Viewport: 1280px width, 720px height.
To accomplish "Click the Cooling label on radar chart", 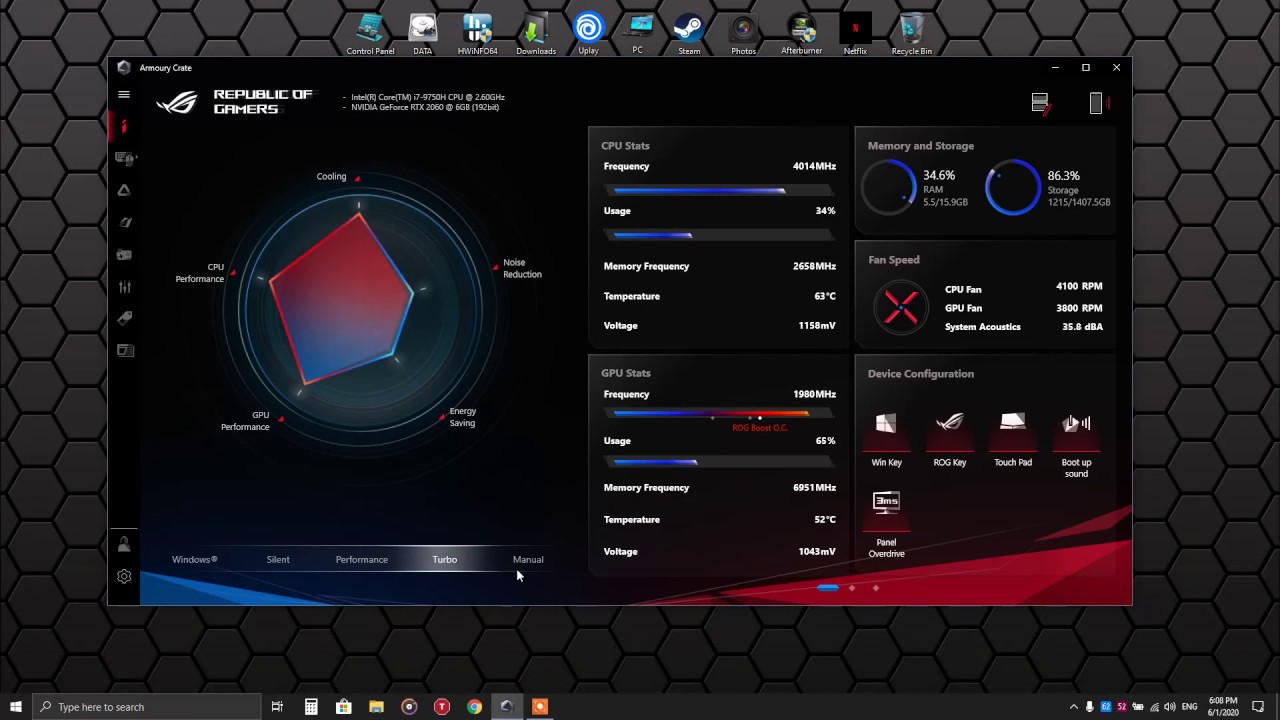I will [x=331, y=177].
